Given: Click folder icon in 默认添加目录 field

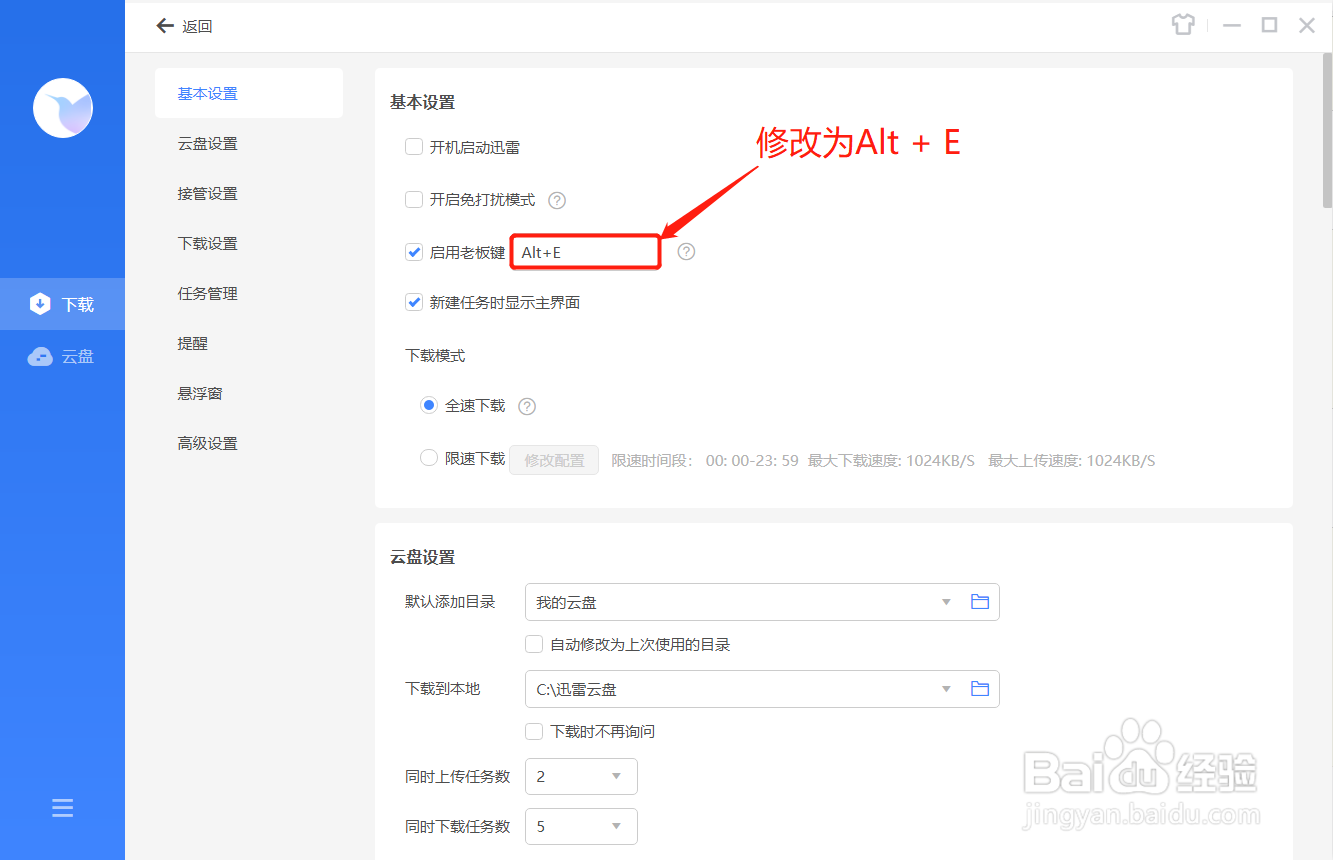Looking at the screenshot, I should pos(980,602).
